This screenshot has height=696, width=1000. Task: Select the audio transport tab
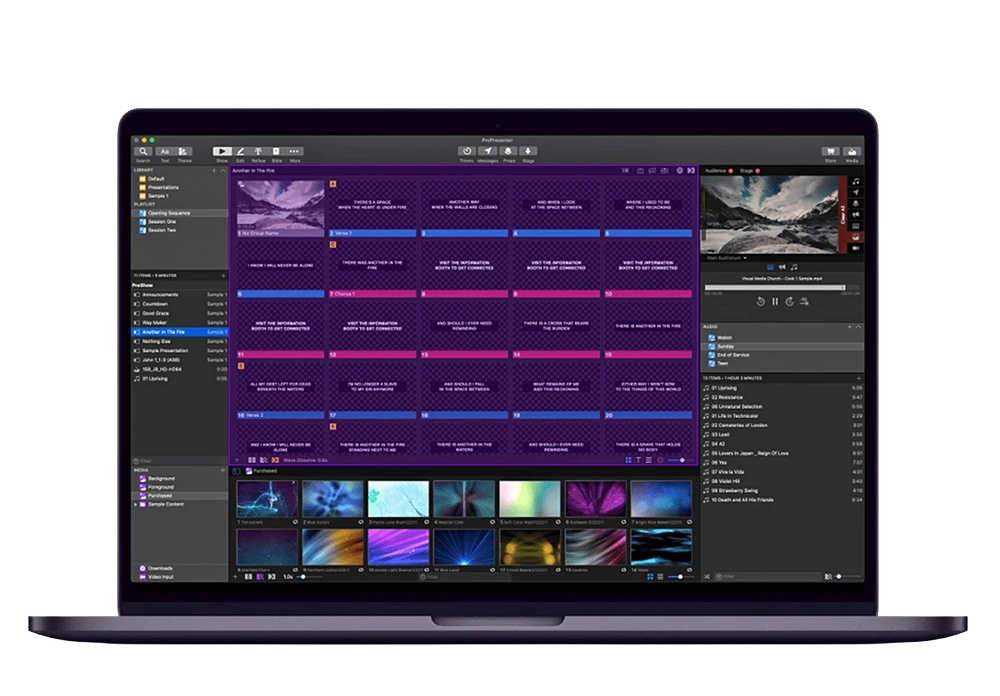[x=794, y=267]
